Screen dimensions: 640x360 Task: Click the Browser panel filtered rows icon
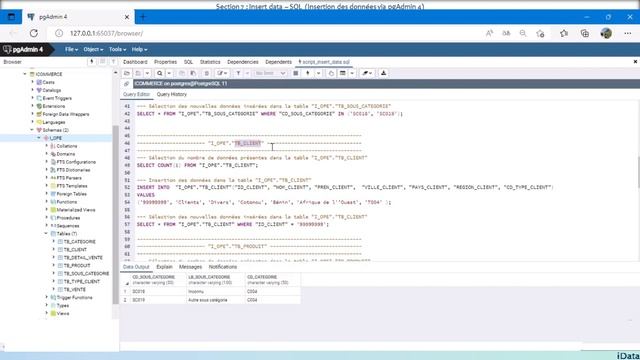tap(113, 62)
